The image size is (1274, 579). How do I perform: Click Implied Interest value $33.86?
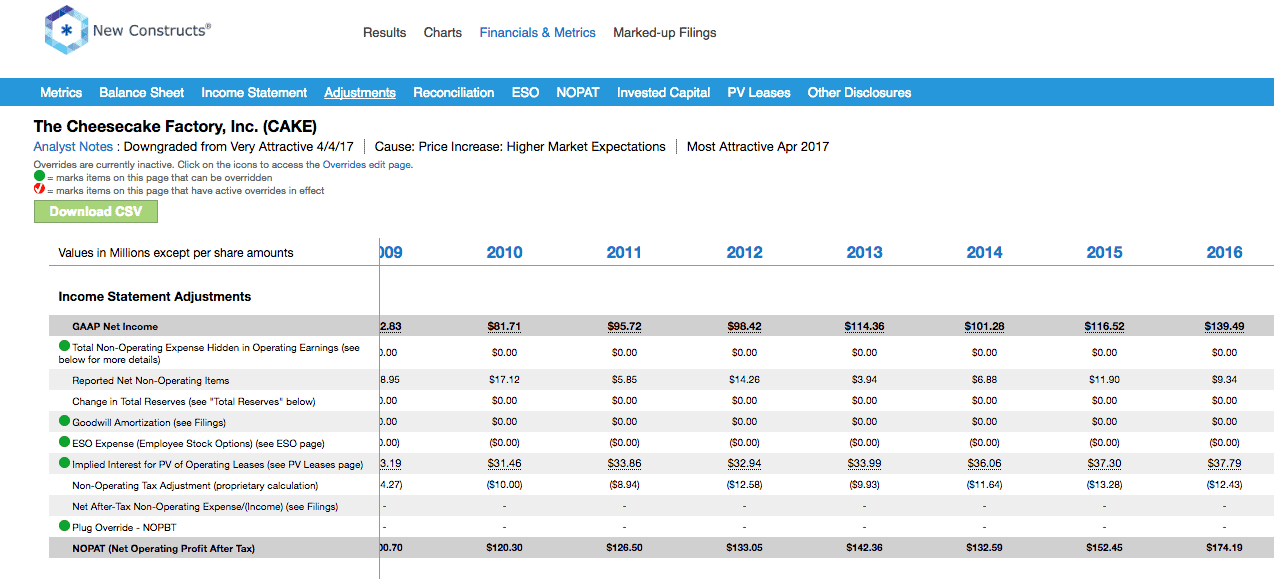[625, 464]
